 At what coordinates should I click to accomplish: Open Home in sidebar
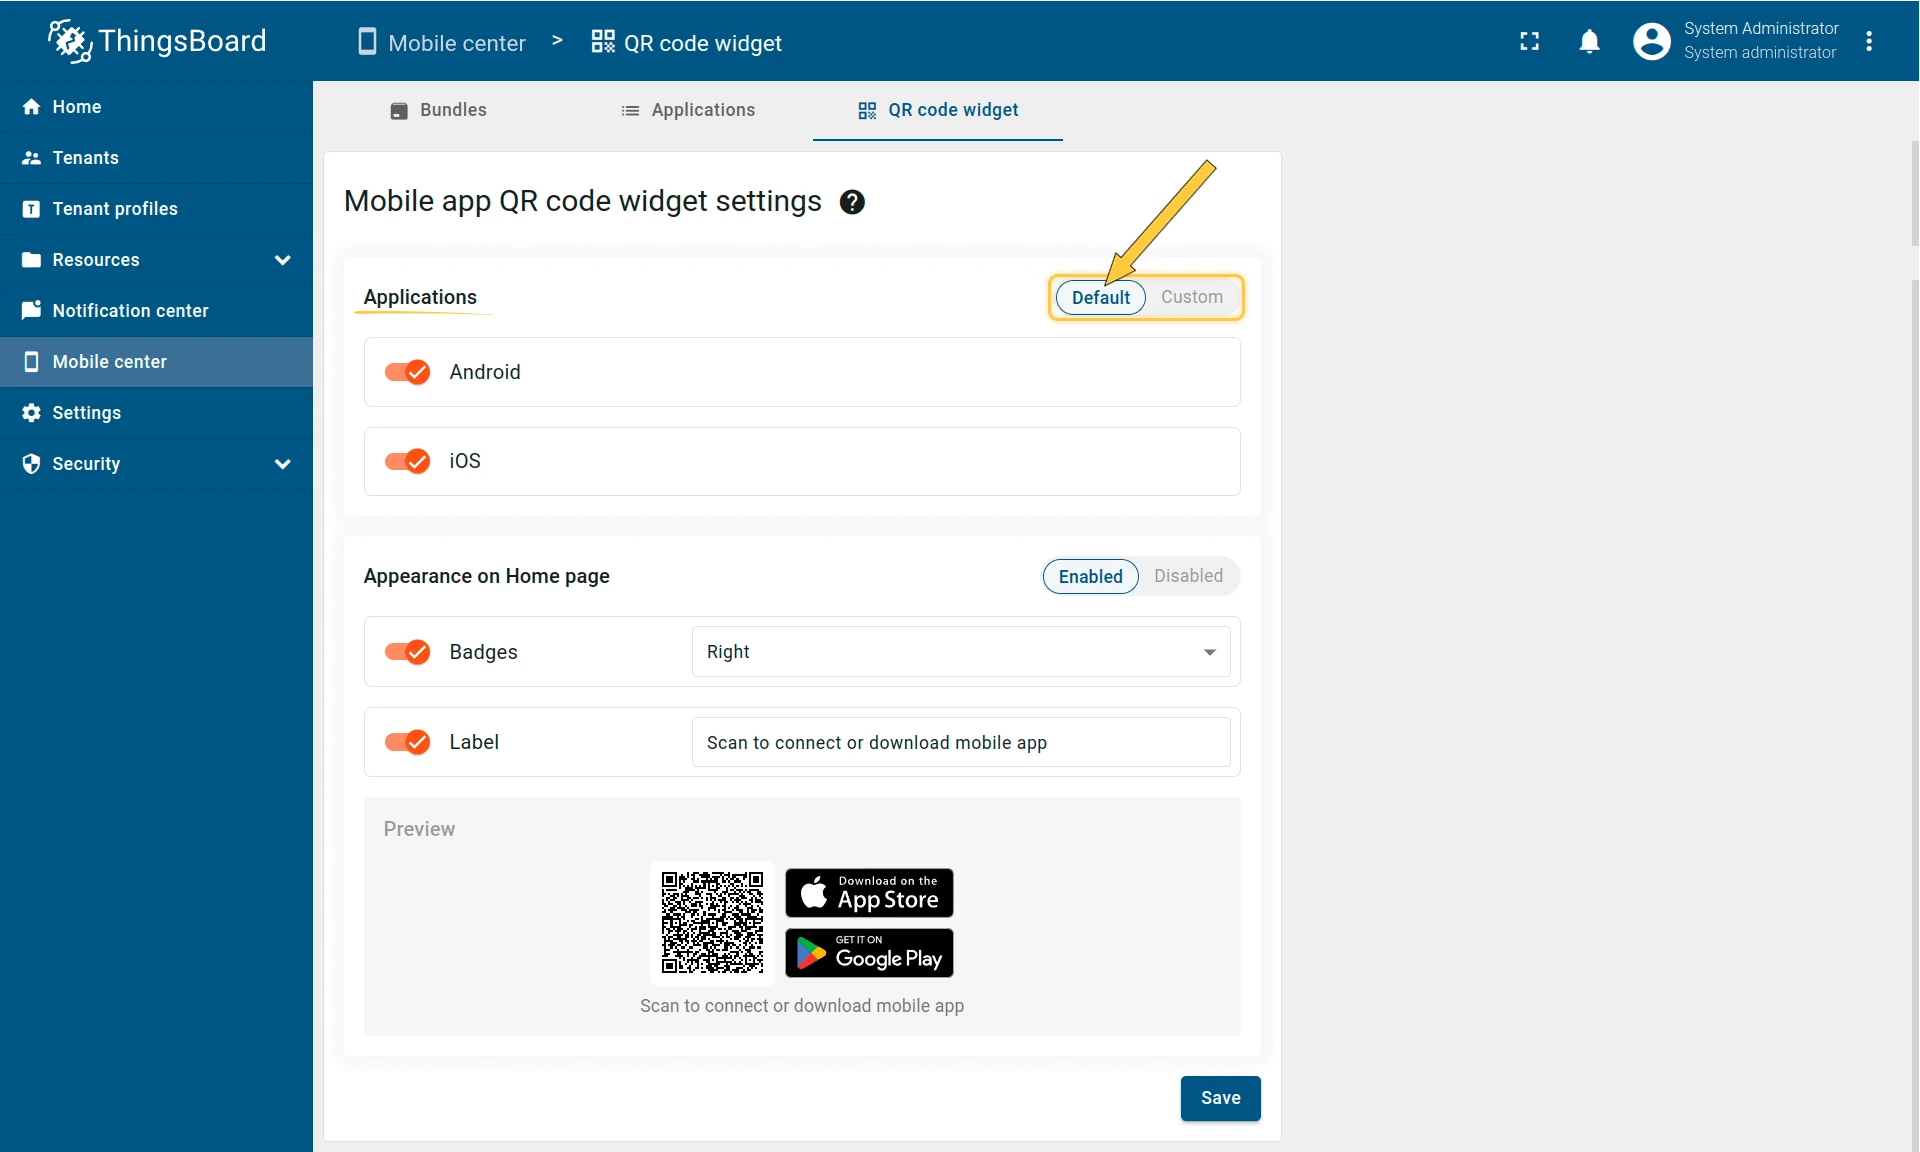click(156, 107)
